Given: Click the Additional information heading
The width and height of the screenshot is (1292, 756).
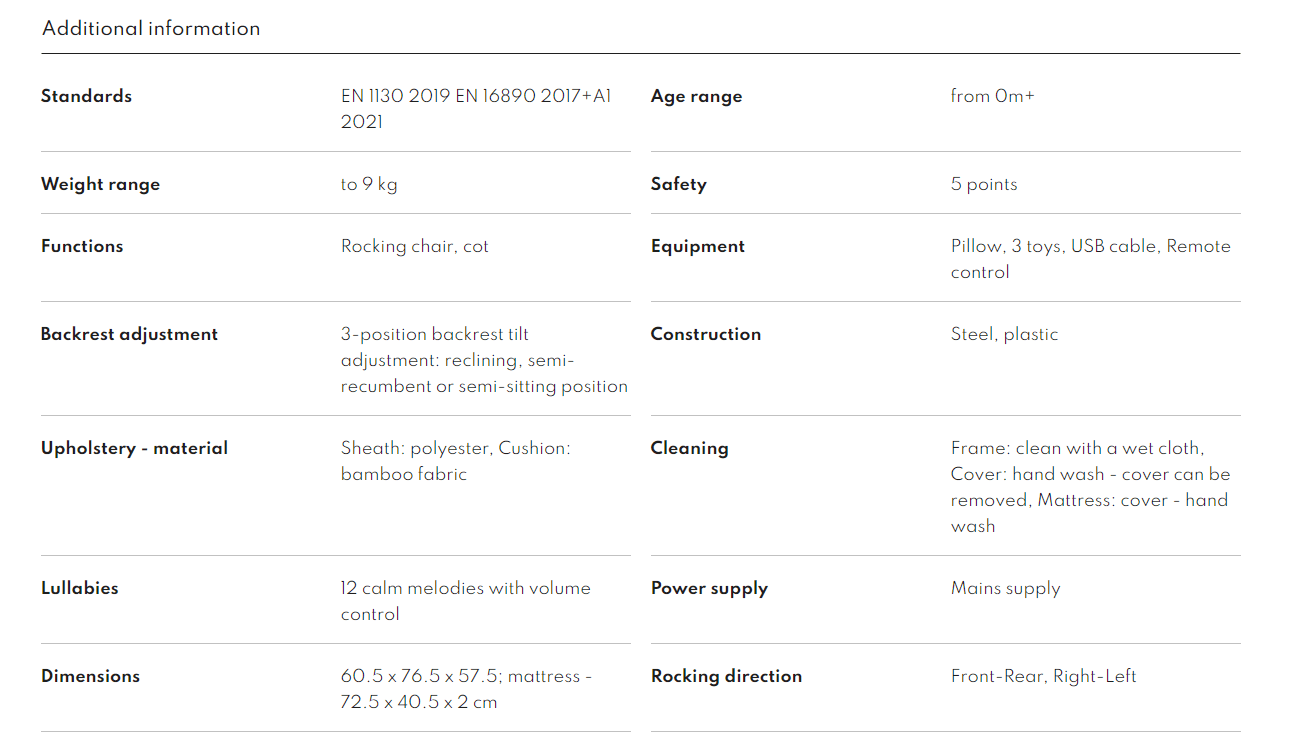Looking at the screenshot, I should point(151,28).
